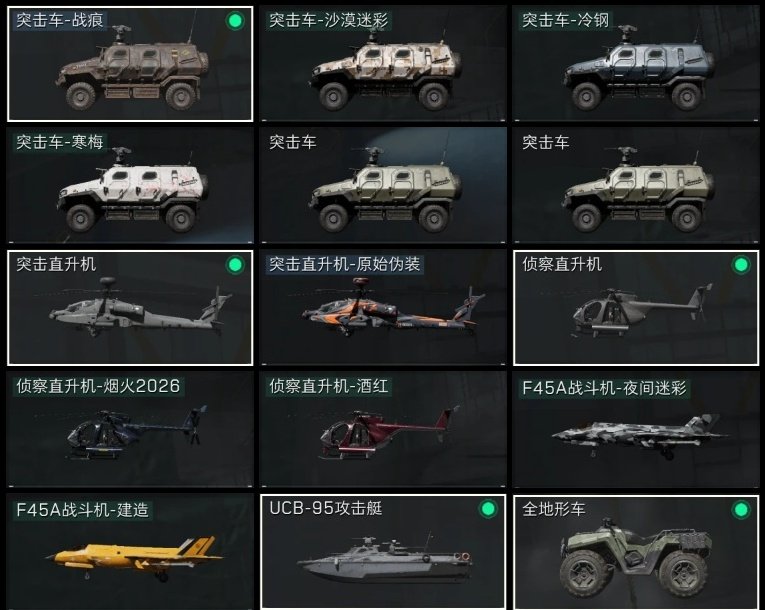Select the unnamed 突击车 in the middle column

tap(383, 185)
